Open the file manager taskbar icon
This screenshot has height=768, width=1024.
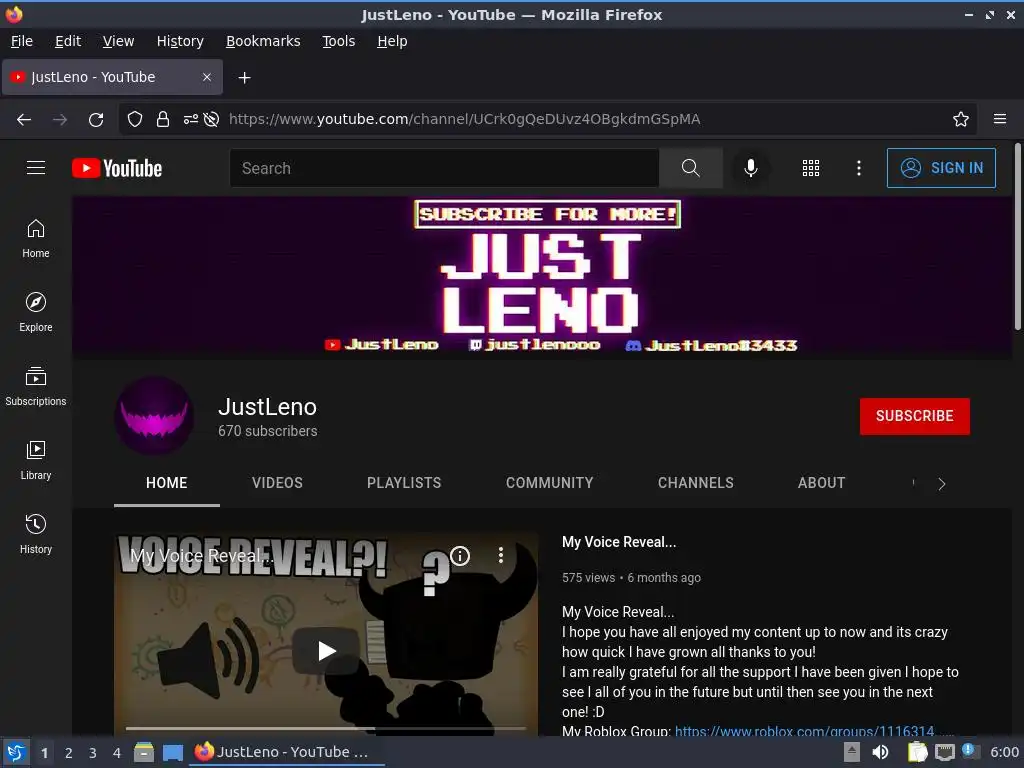coord(144,752)
